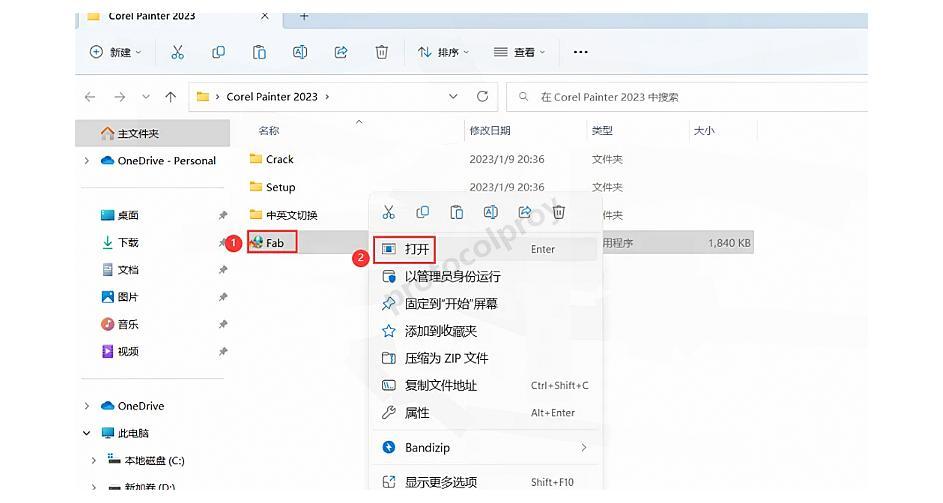This screenshot has height=503, width=943.
Task: Select 本地磁盘 (C:) drive
Action: 146,460
